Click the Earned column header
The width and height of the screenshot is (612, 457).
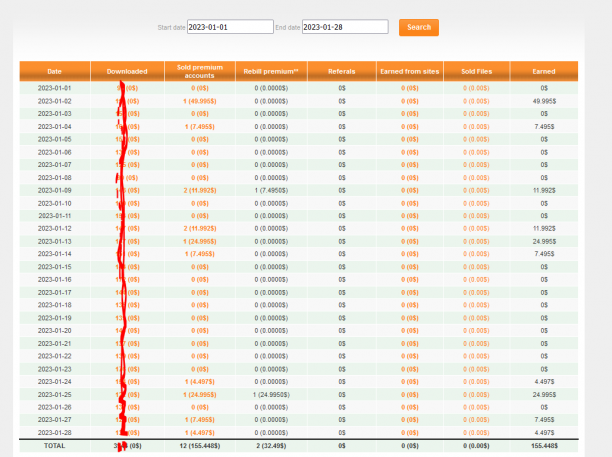544,71
